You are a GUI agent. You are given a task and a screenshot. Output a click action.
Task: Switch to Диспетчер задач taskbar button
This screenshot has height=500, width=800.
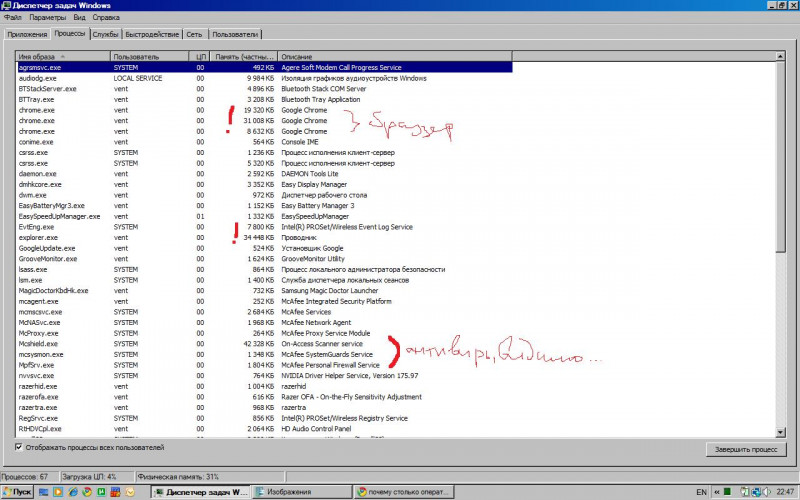(201, 492)
